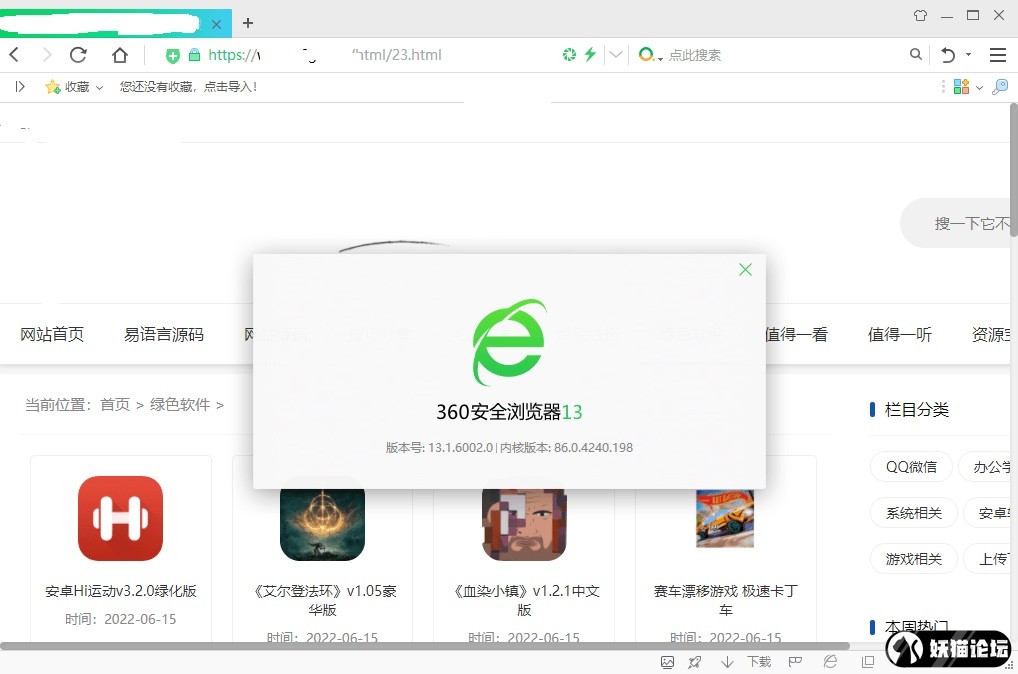Open the 血染小镇 pixel face thumbnail

coord(524,525)
